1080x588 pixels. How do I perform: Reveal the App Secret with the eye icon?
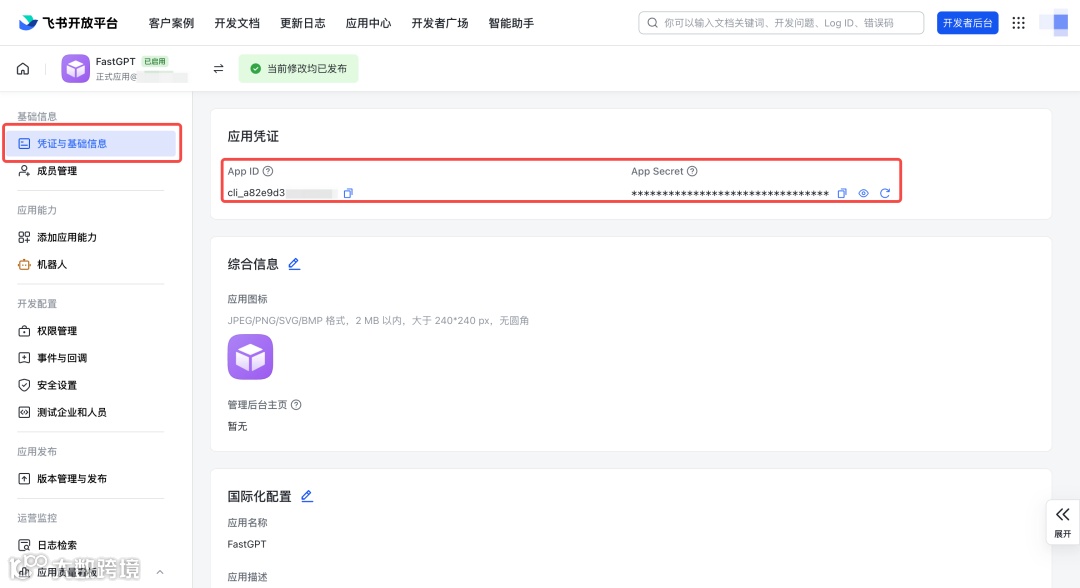[863, 193]
